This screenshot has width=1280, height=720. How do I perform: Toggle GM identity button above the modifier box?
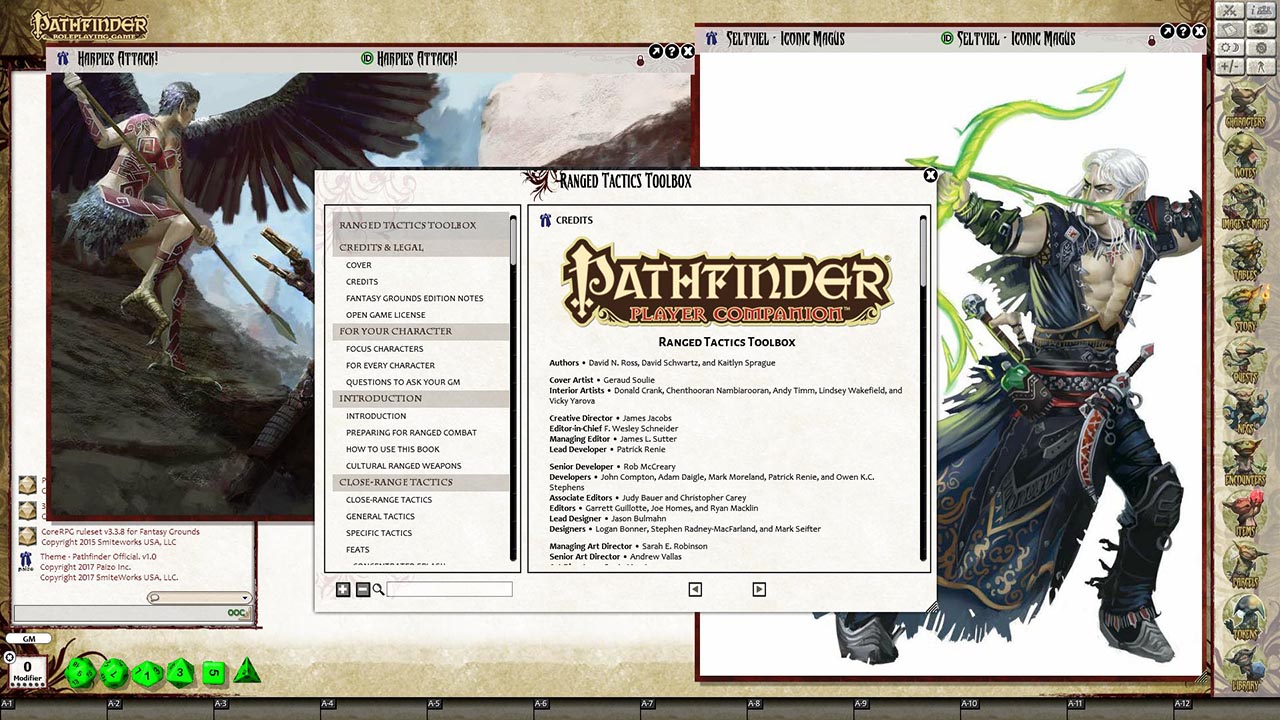[x=28, y=638]
